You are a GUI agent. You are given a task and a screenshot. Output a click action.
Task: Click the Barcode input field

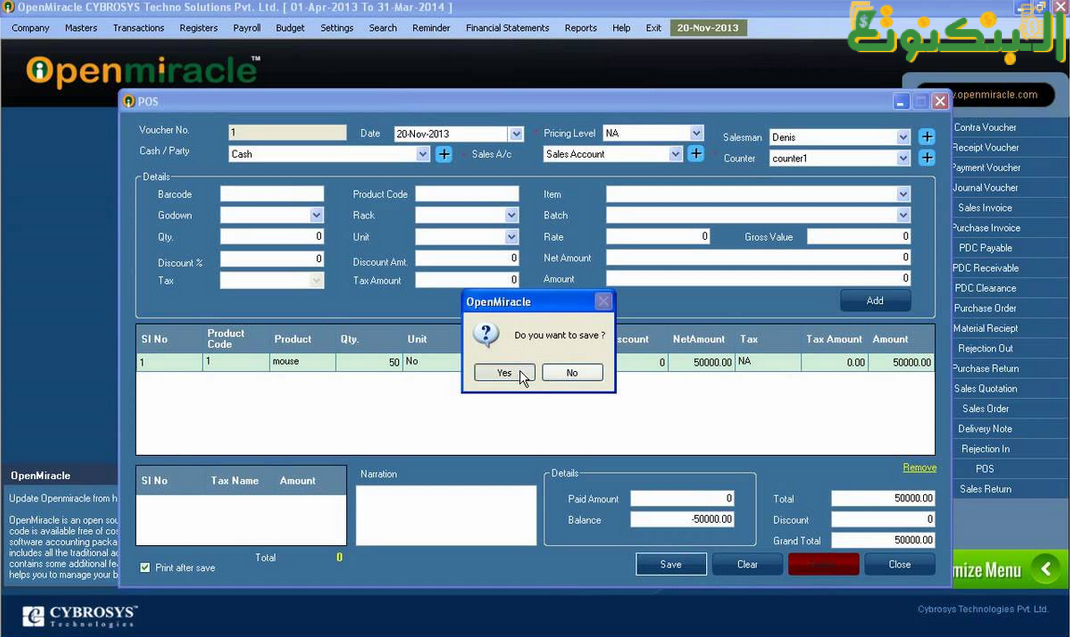click(272, 194)
